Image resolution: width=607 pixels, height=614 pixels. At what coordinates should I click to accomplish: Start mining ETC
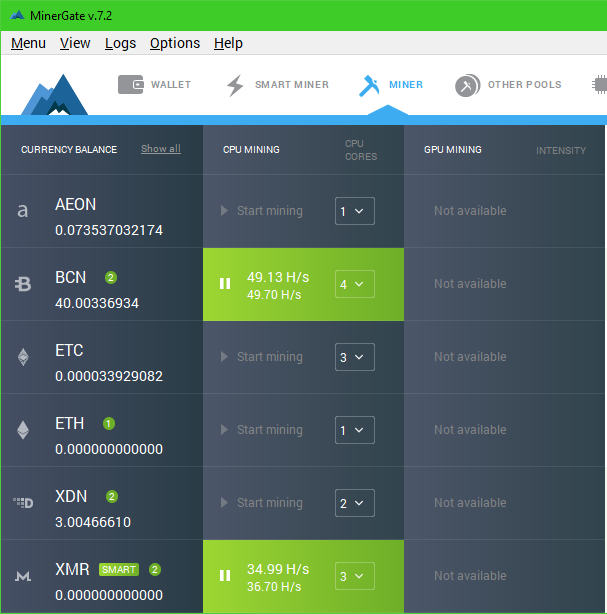pos(262,357)
